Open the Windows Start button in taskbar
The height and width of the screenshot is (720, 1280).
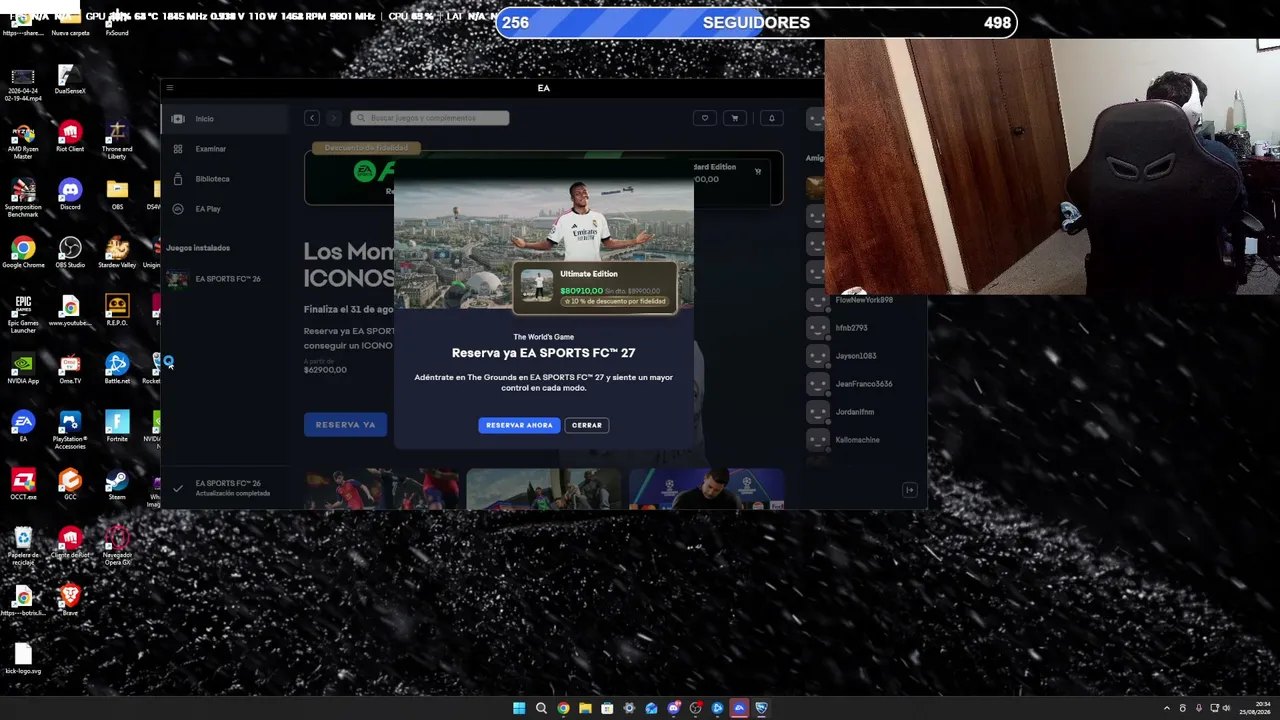click(x=519, y=708)
